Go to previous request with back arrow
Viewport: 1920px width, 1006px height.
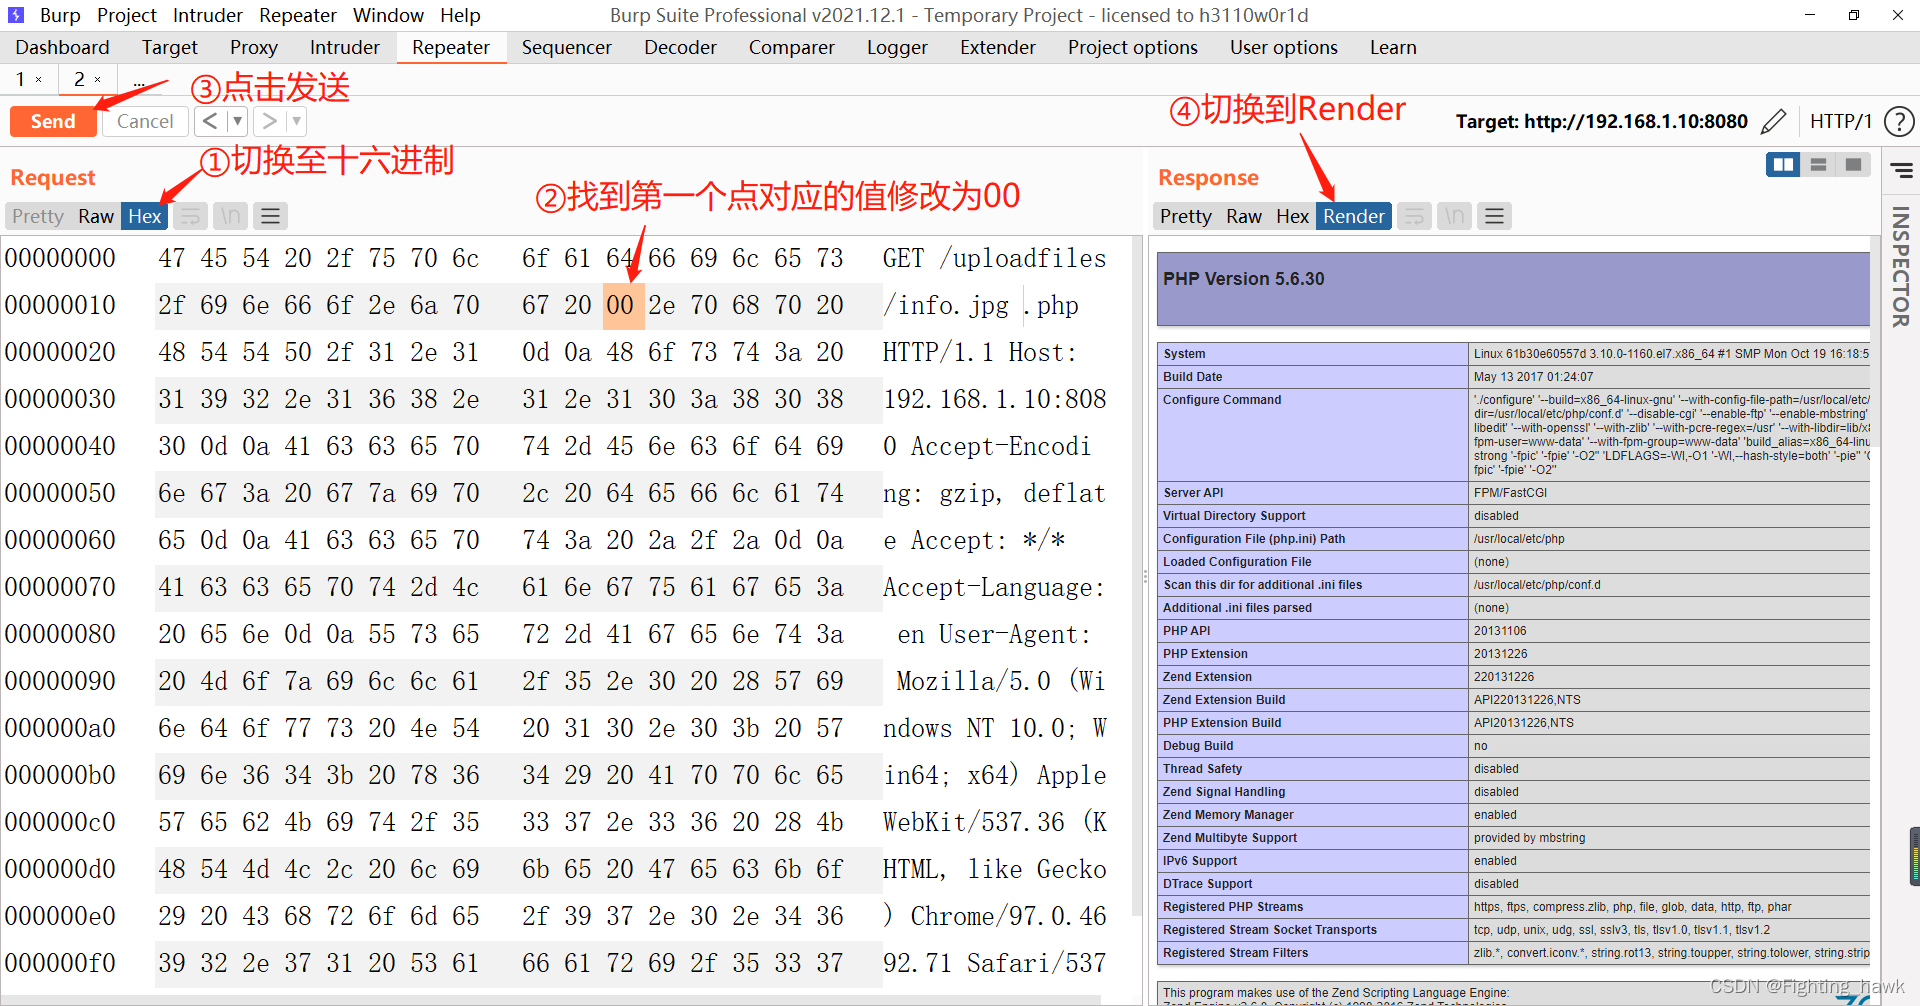pyautogui.click(x=210, y=121)
